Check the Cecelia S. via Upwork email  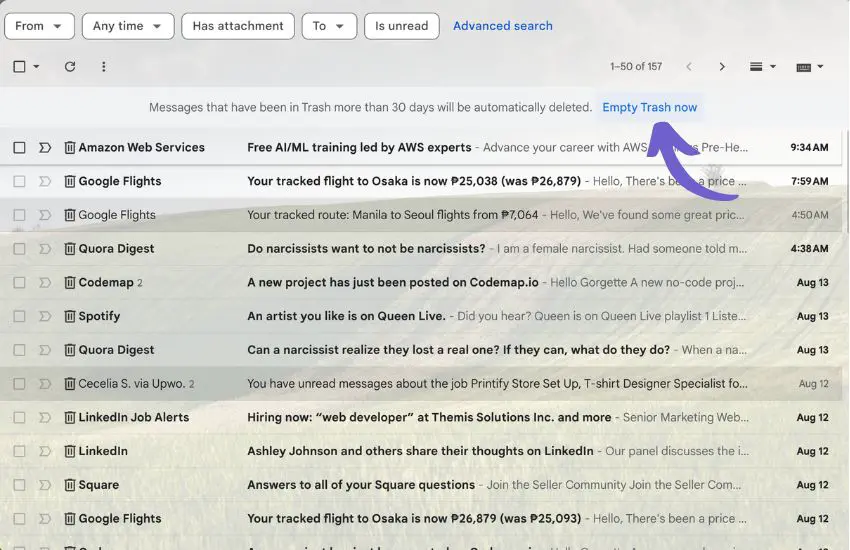click(x=20, y=384)
